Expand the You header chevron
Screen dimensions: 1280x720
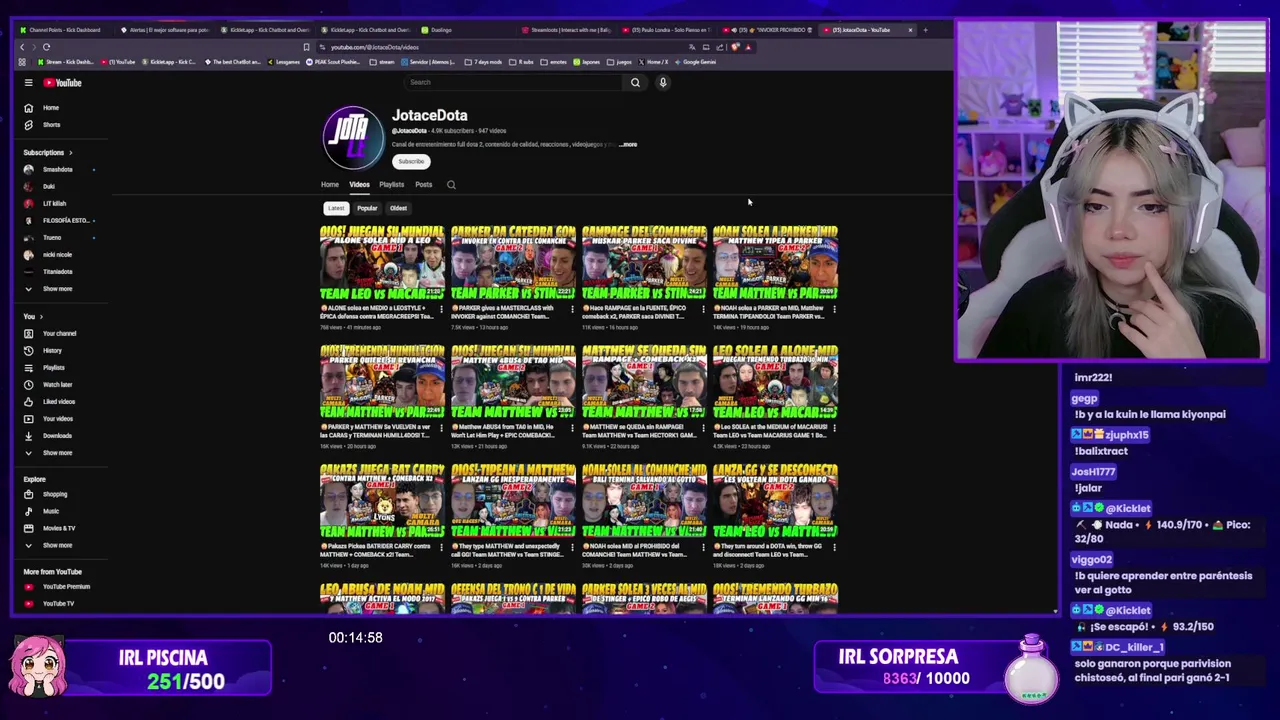[x=41, y=317]
